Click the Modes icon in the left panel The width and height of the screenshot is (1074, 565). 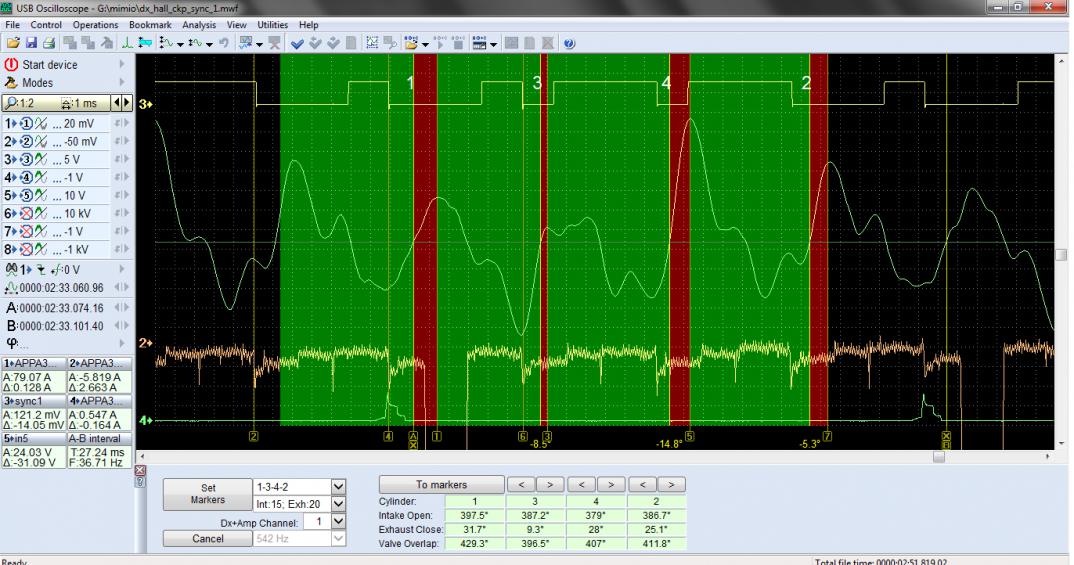click(12, 83)
